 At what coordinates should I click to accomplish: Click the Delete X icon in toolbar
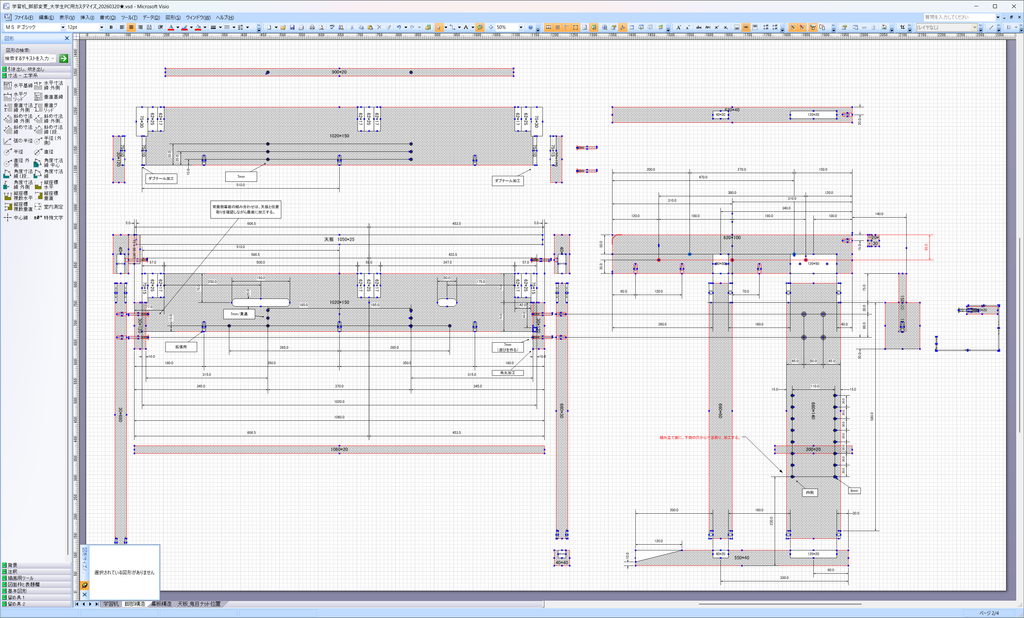[x=379, y=27]
